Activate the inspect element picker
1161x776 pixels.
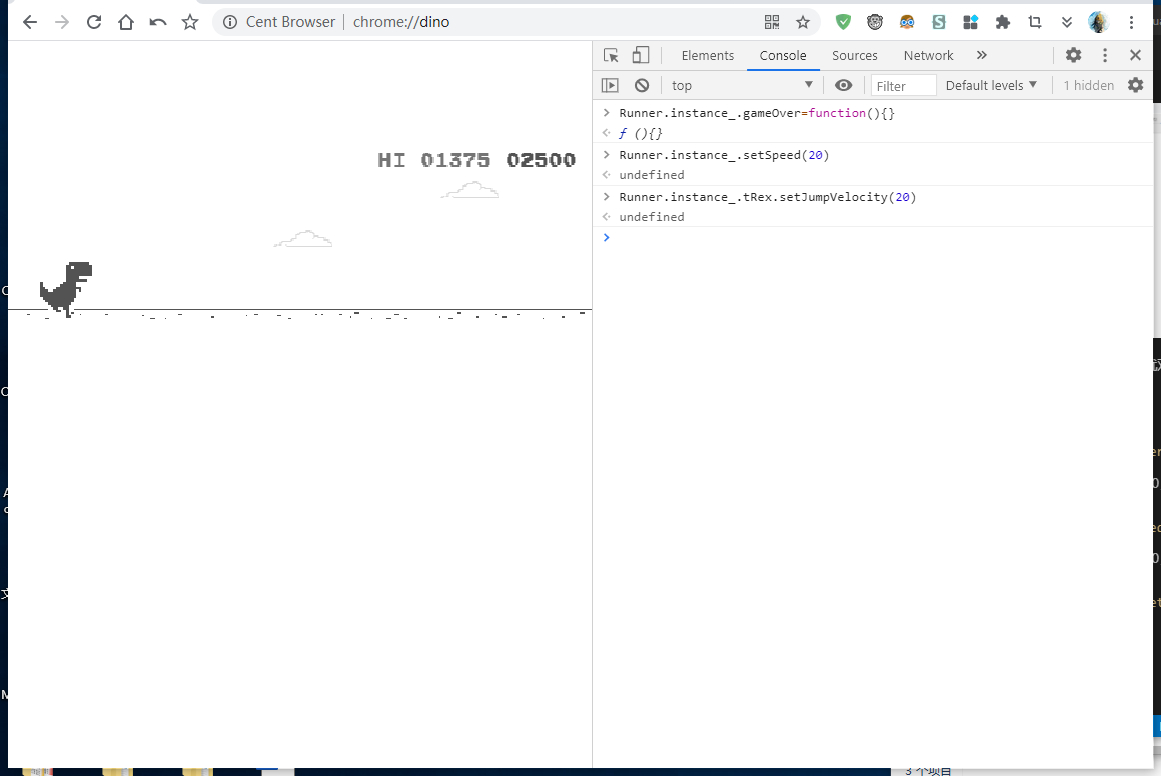click(x=611, y=56)
